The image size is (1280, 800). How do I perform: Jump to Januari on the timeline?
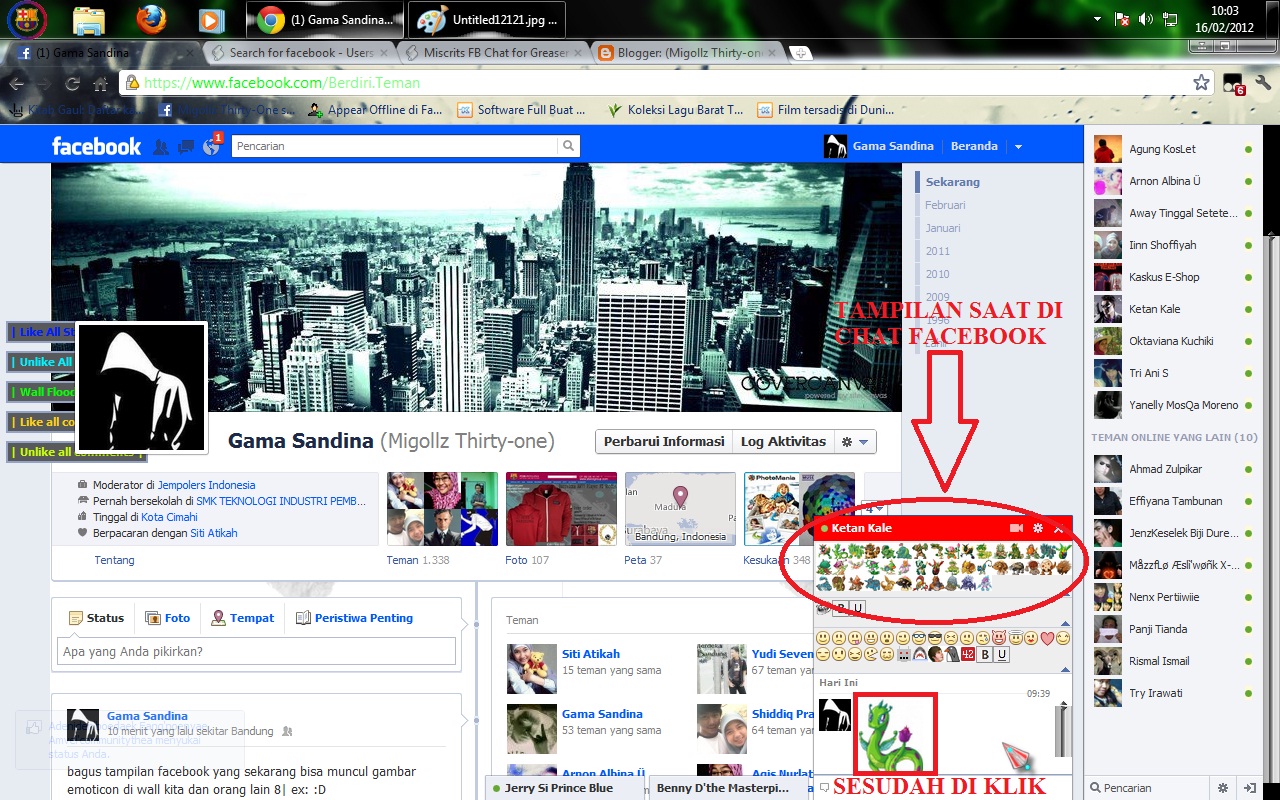click(943, 228)
